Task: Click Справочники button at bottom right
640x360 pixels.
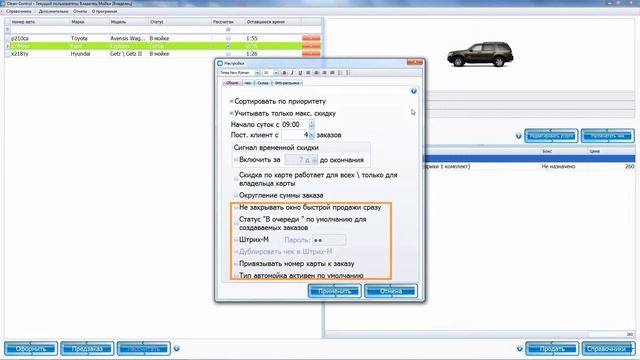Action: click(608, 349)
